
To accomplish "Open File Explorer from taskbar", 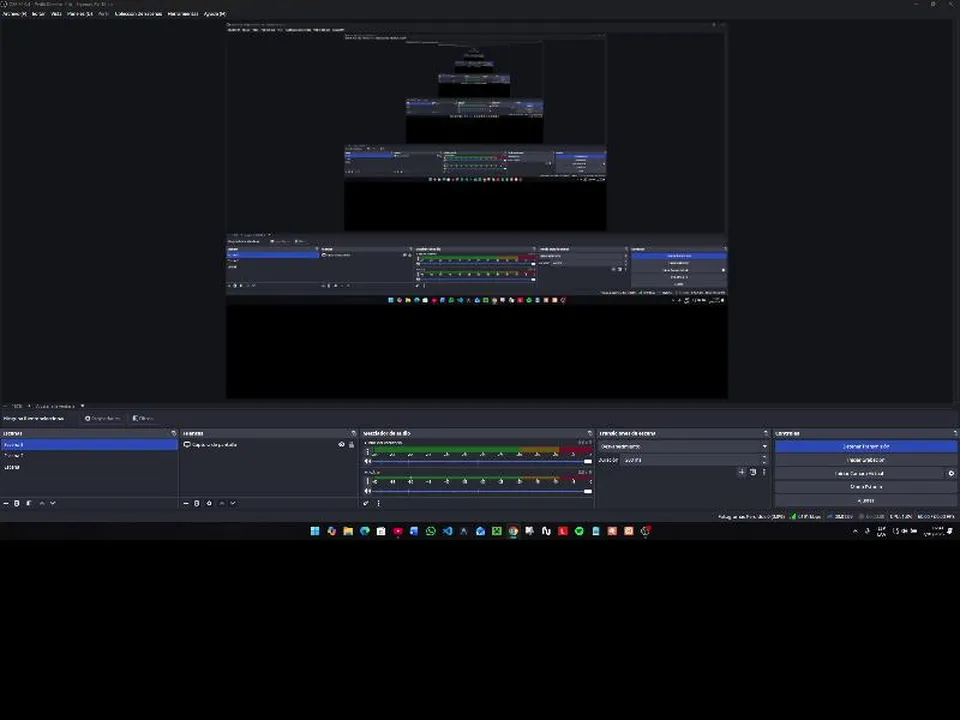I will (348, 531).
